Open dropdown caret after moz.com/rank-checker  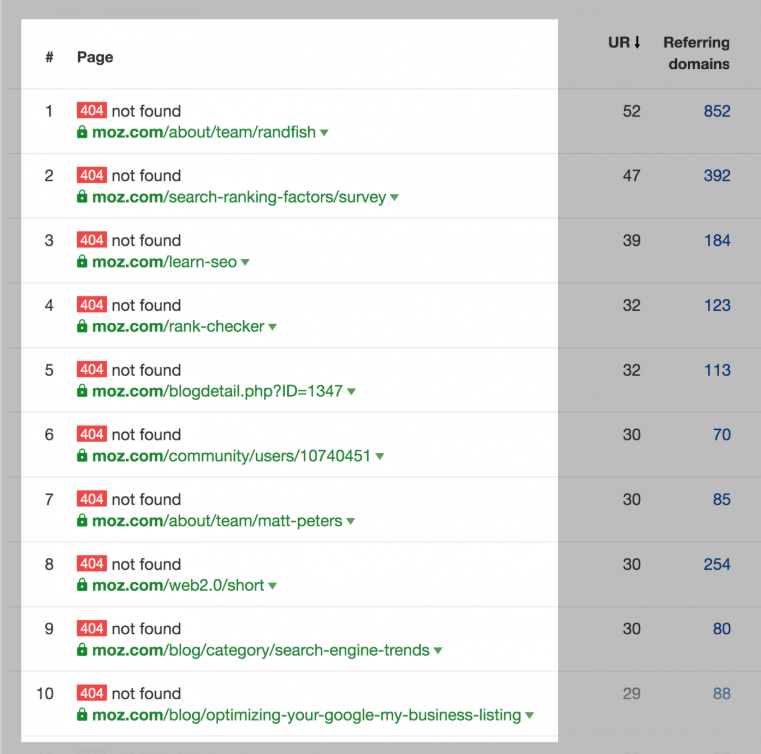(272, 327)
